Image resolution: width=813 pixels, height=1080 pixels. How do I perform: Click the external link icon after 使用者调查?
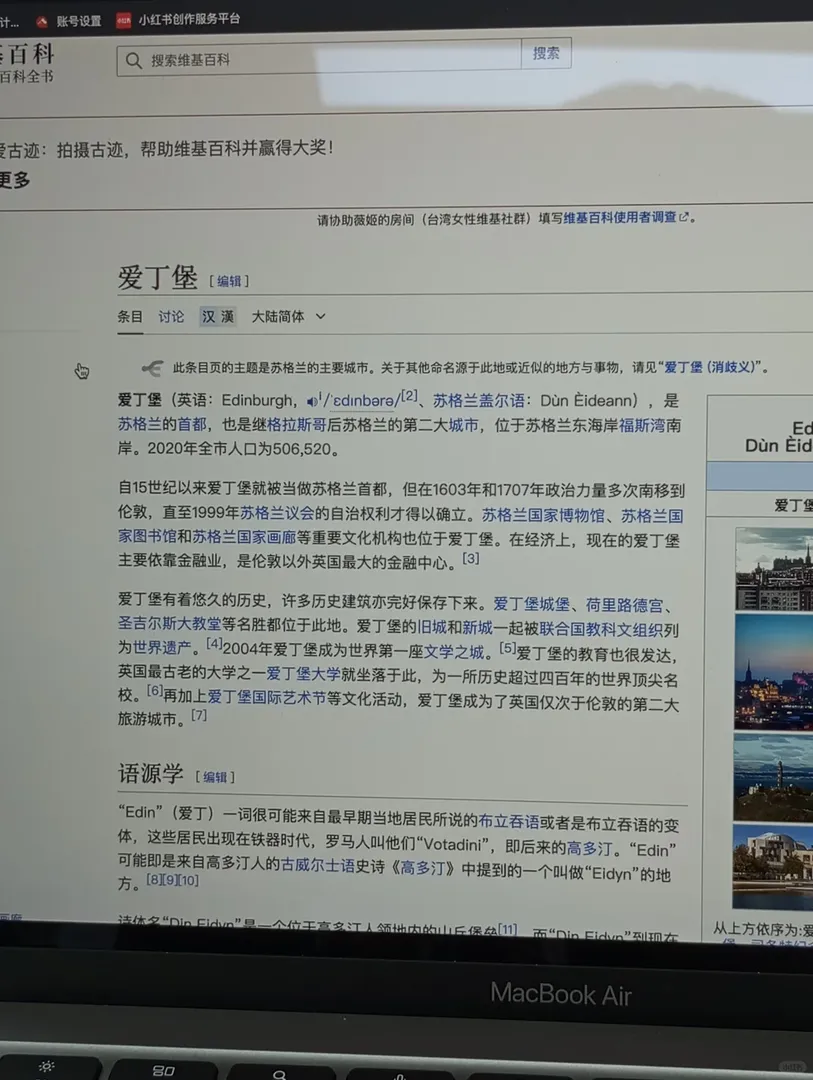683,217
